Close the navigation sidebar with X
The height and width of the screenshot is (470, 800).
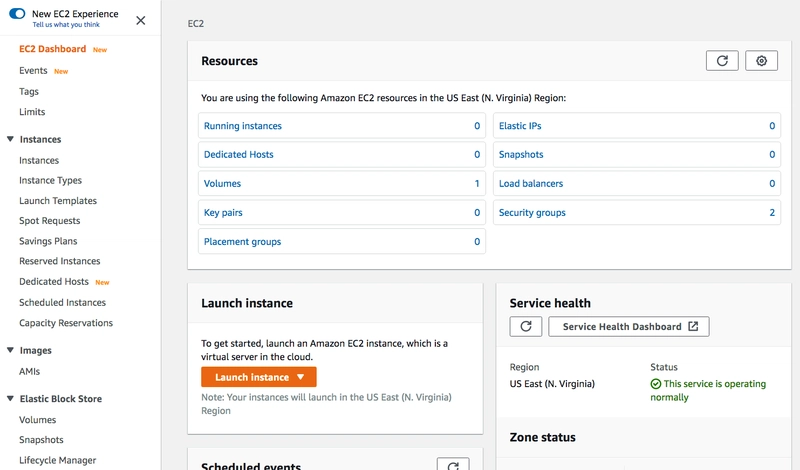[141, 20]
